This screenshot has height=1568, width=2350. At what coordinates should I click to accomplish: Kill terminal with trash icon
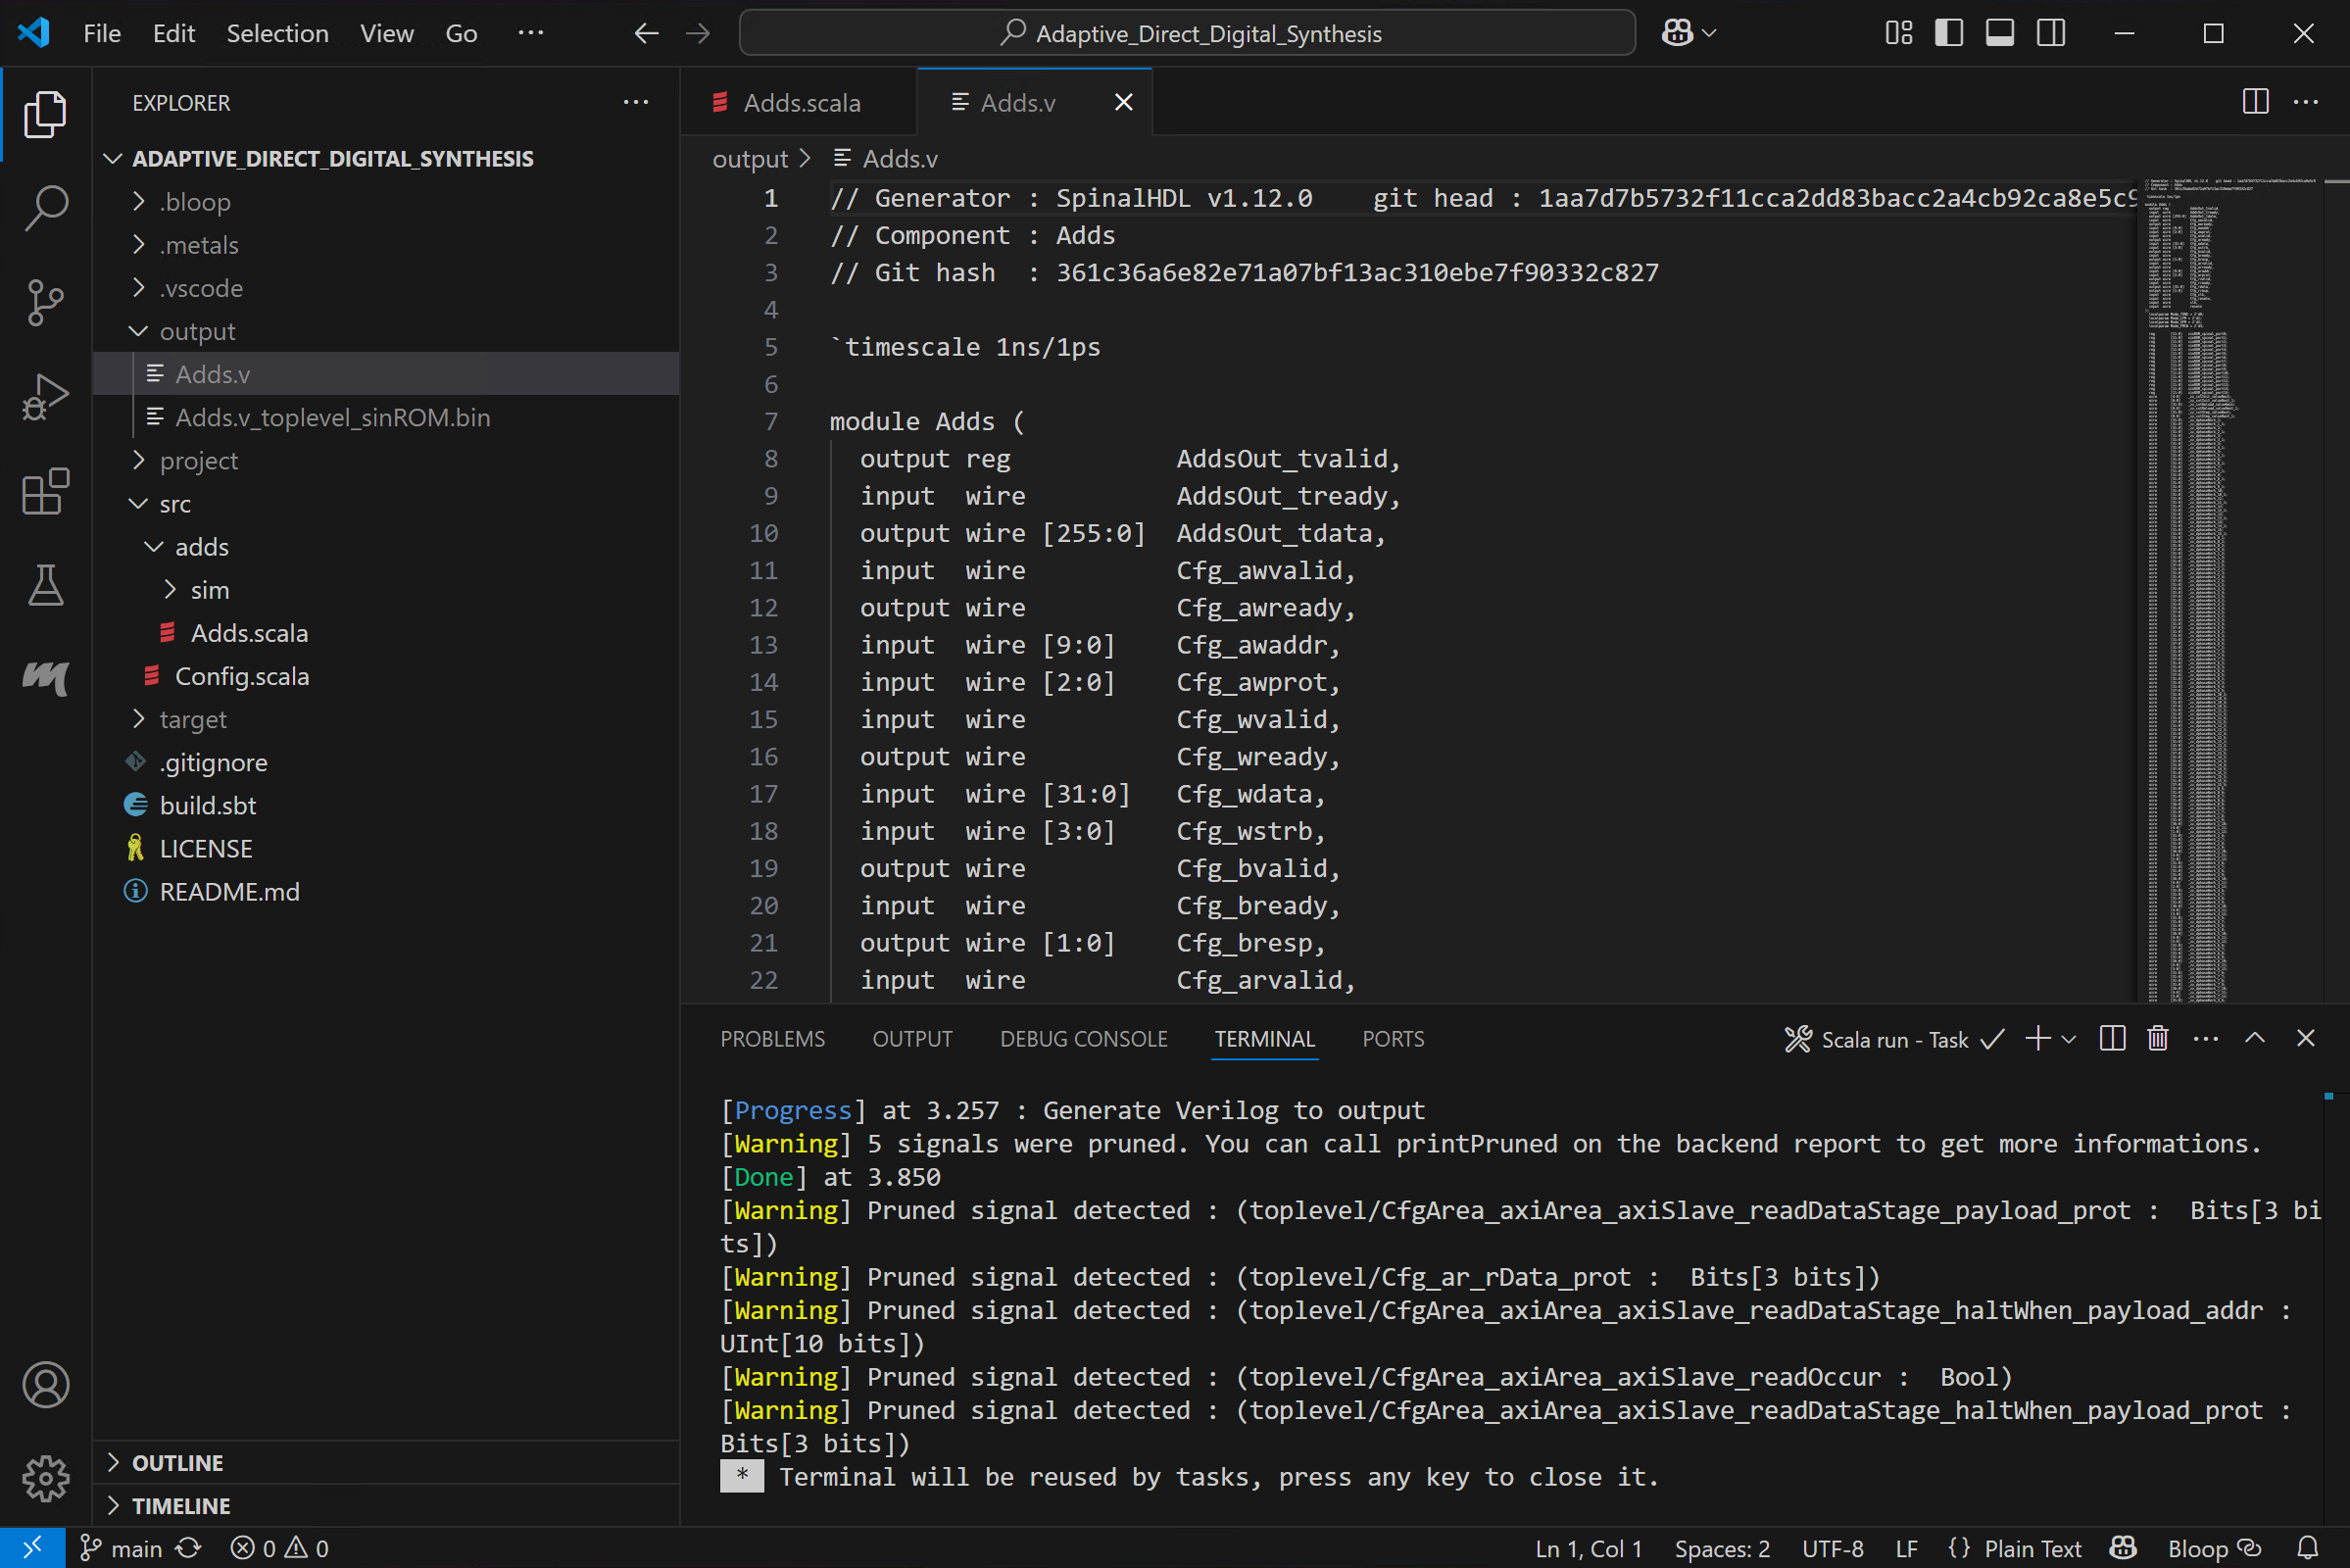(2157, 1039)
